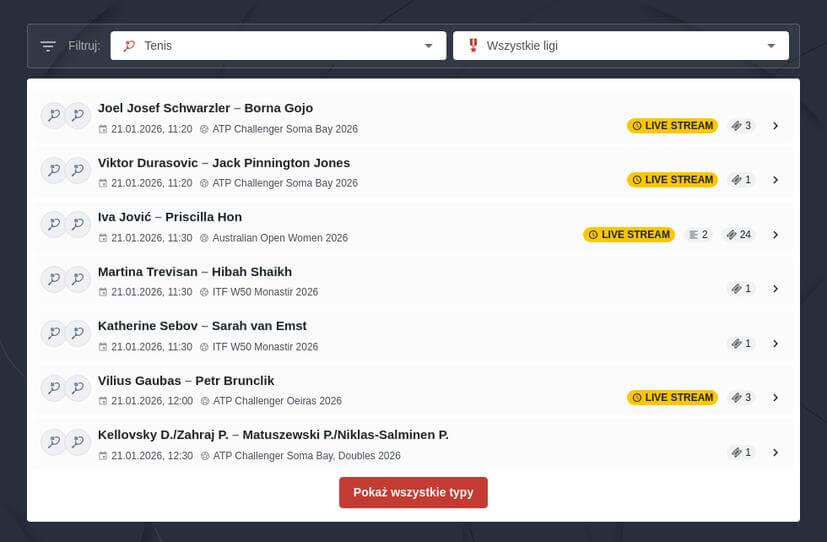Screen dimensions: 827x542
Task: Open the Tenis sport dropdown
Action: pos(278,46)
